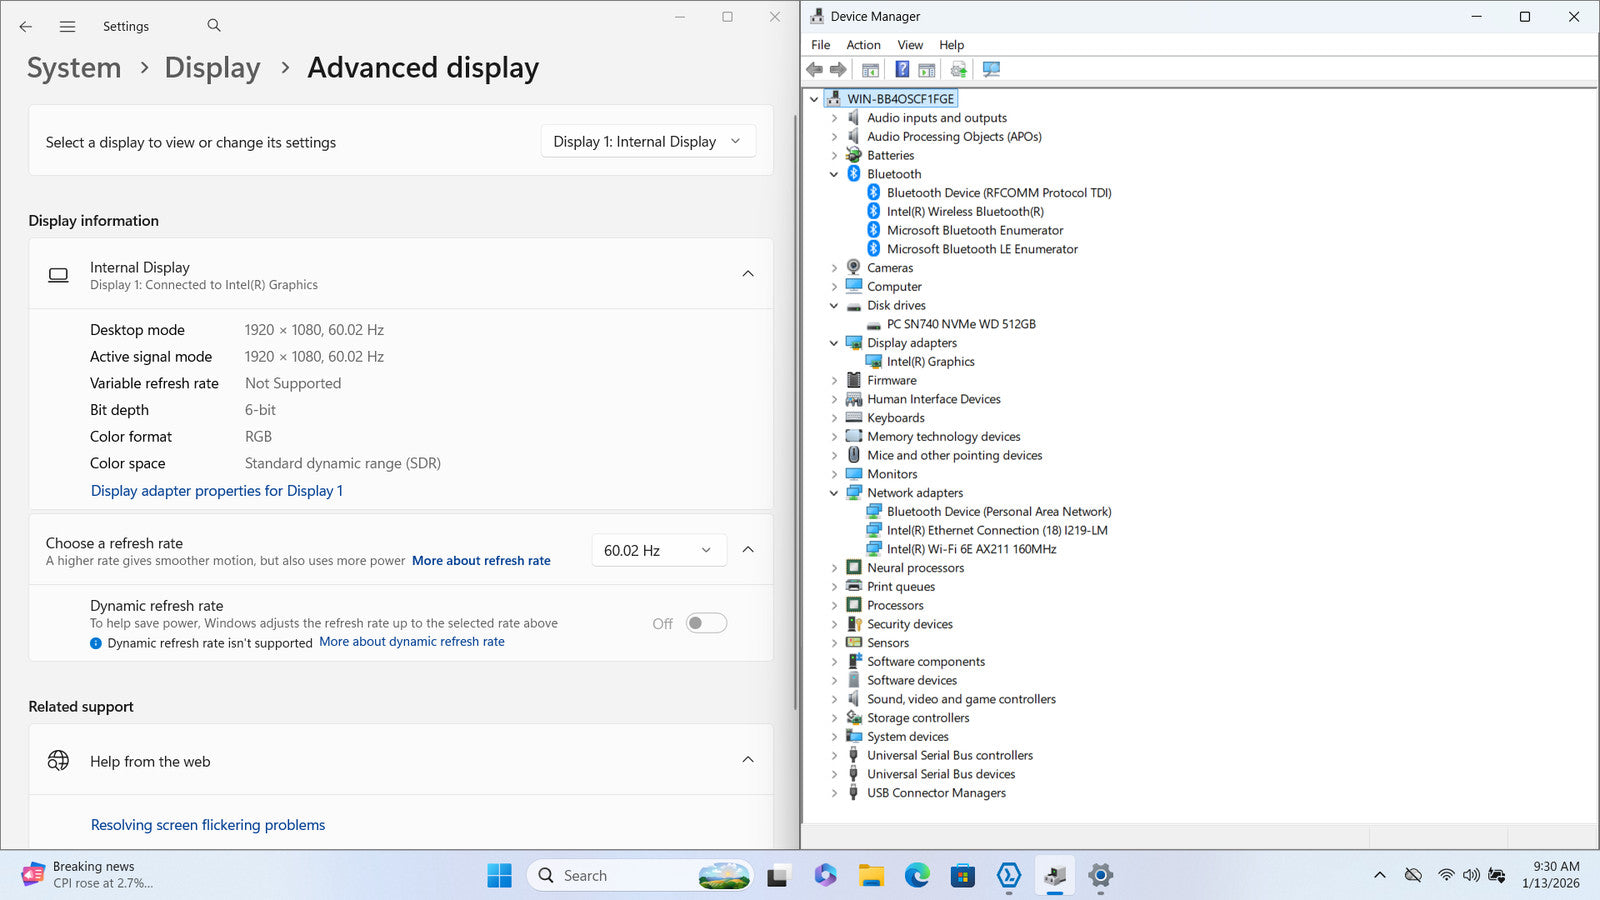Click Update device driver toolbar icon
This screenshot has width=1600, height=900.
tap(958, 69)
